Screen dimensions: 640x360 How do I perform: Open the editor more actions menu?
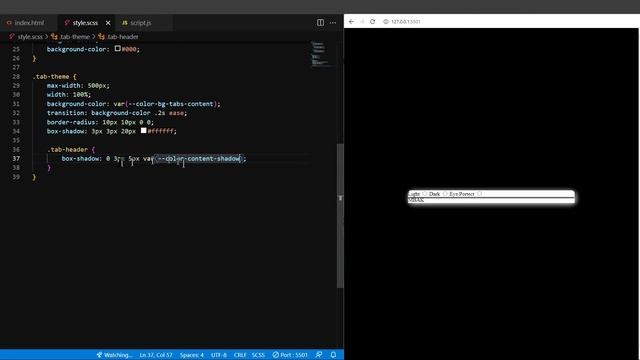333,23
